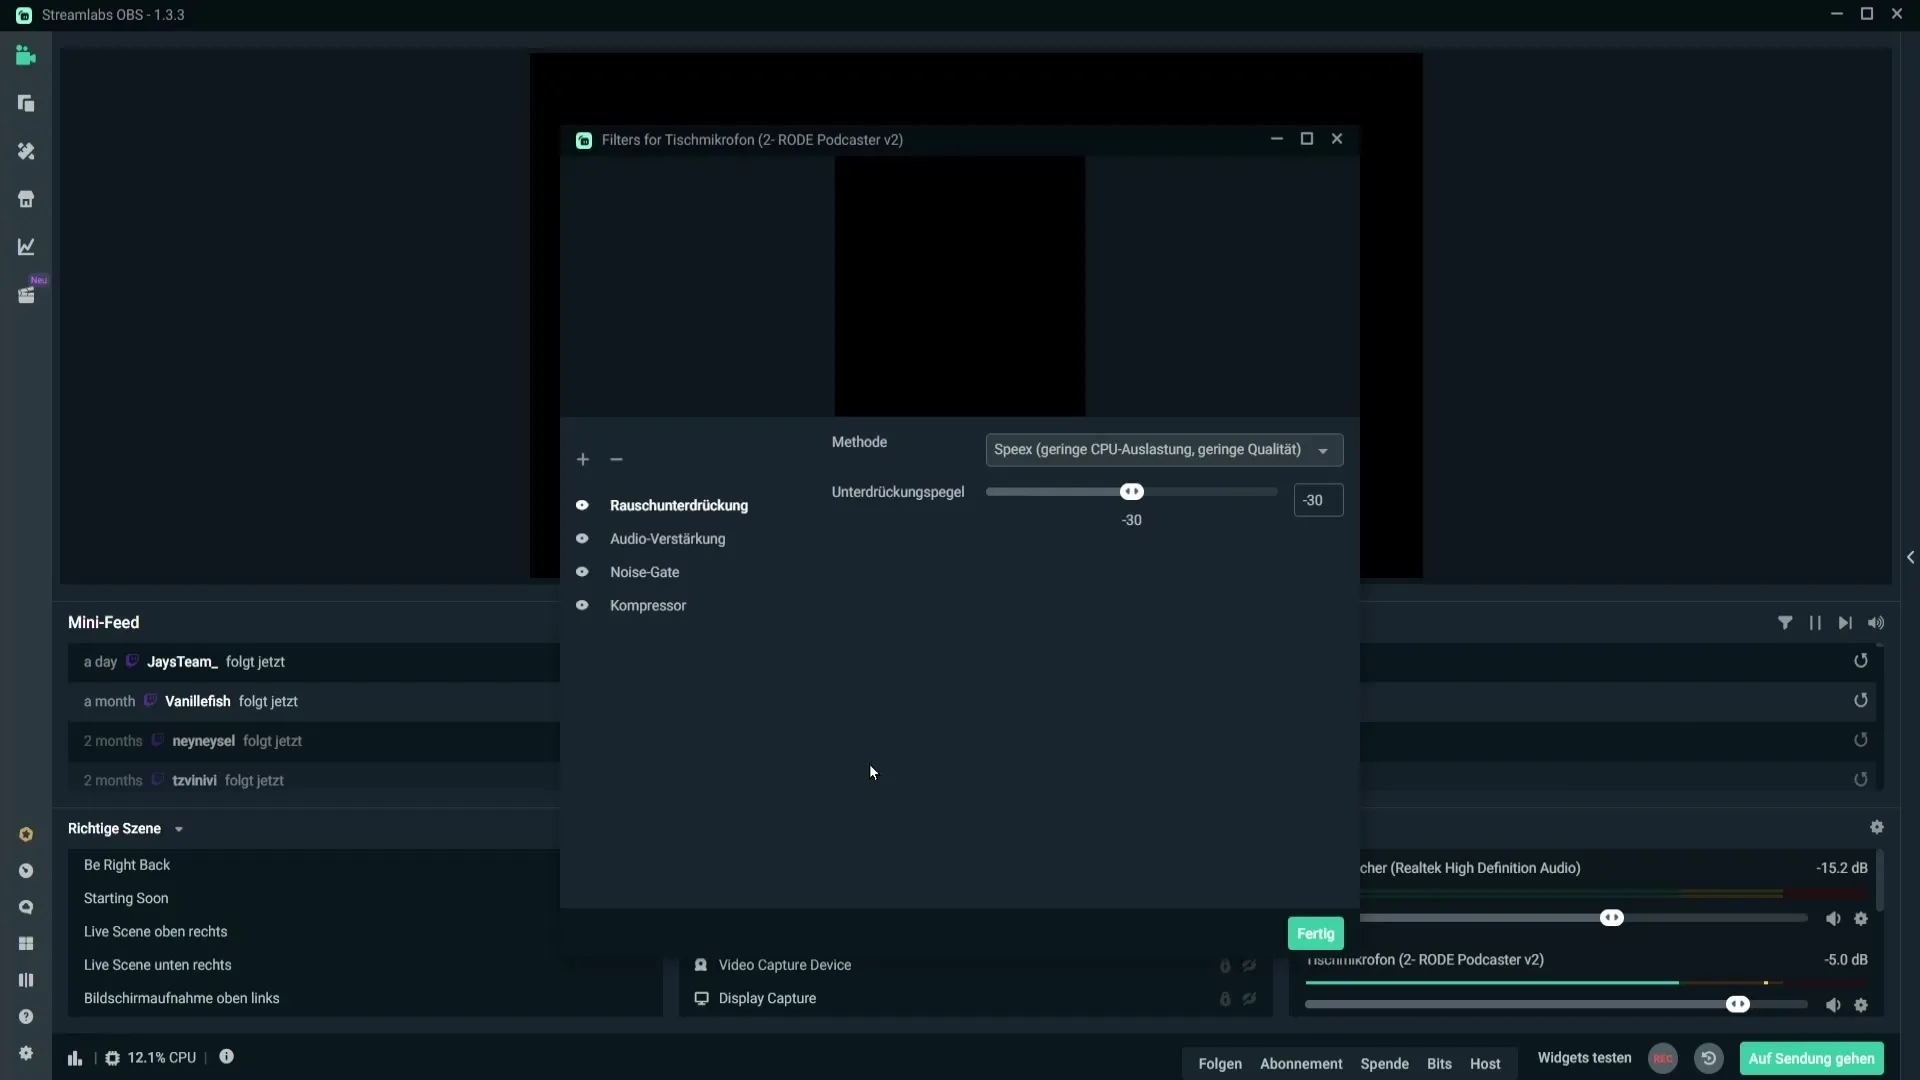Skip the current alert in Mini-Feed
Screen dimensions: 1920x1080
(1845, 623)
